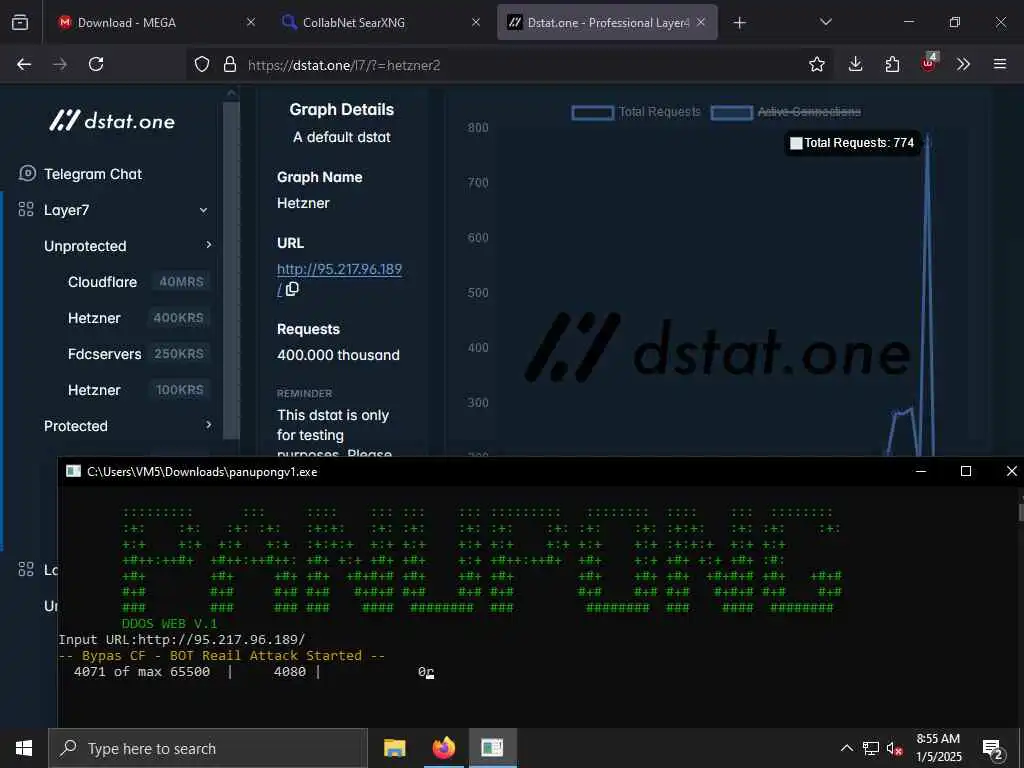Screen dimensions: 1024x768
Task: Open the uBlock Origin extension icon
Action: pos(929,63)
